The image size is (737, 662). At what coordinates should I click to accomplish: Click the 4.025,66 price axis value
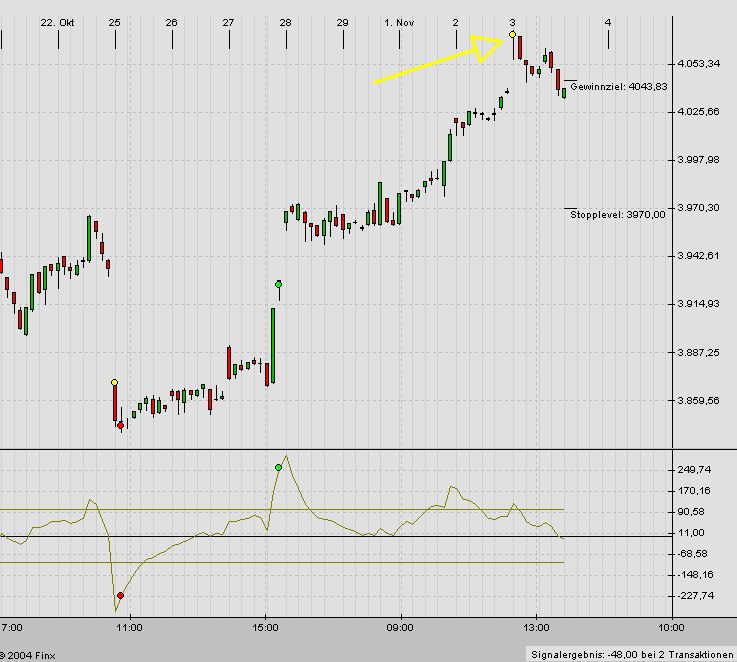tap(698, 112)
